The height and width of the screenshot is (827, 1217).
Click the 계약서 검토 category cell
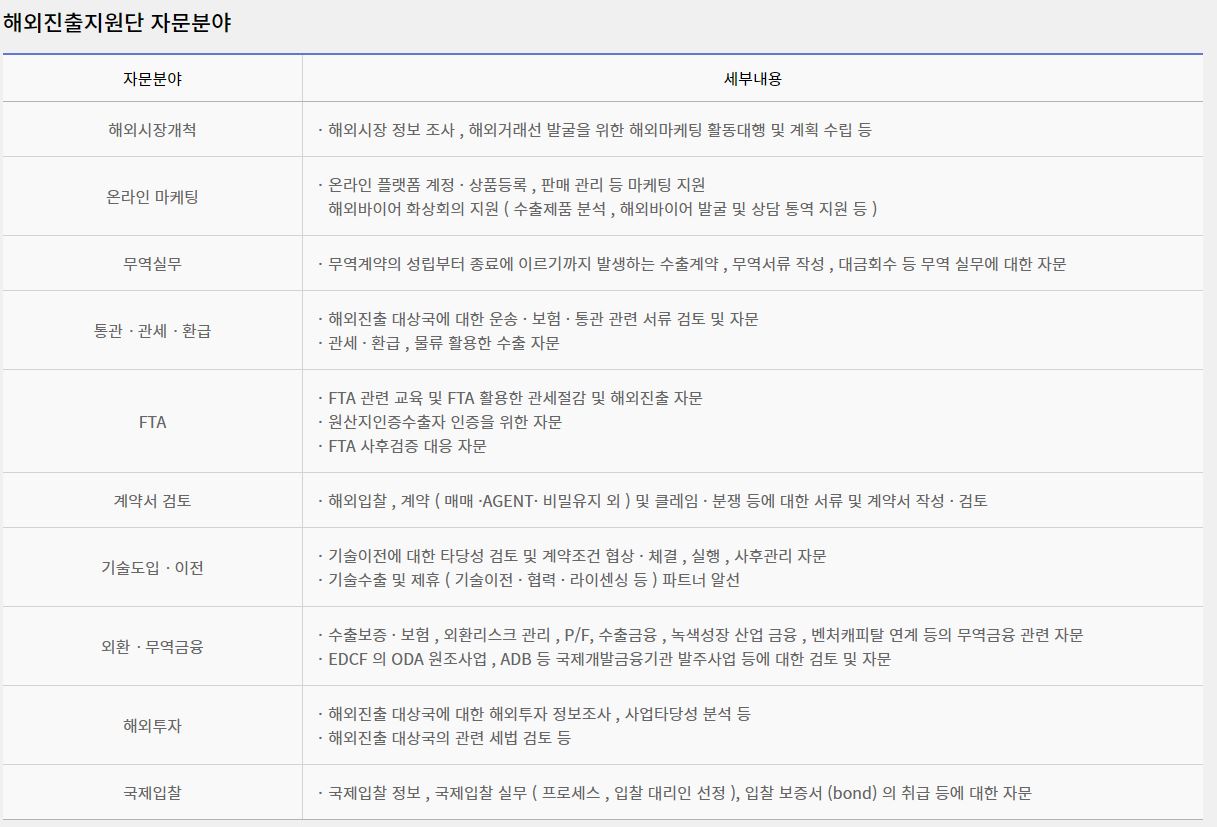pyautogui.click(x=152, y=500)
